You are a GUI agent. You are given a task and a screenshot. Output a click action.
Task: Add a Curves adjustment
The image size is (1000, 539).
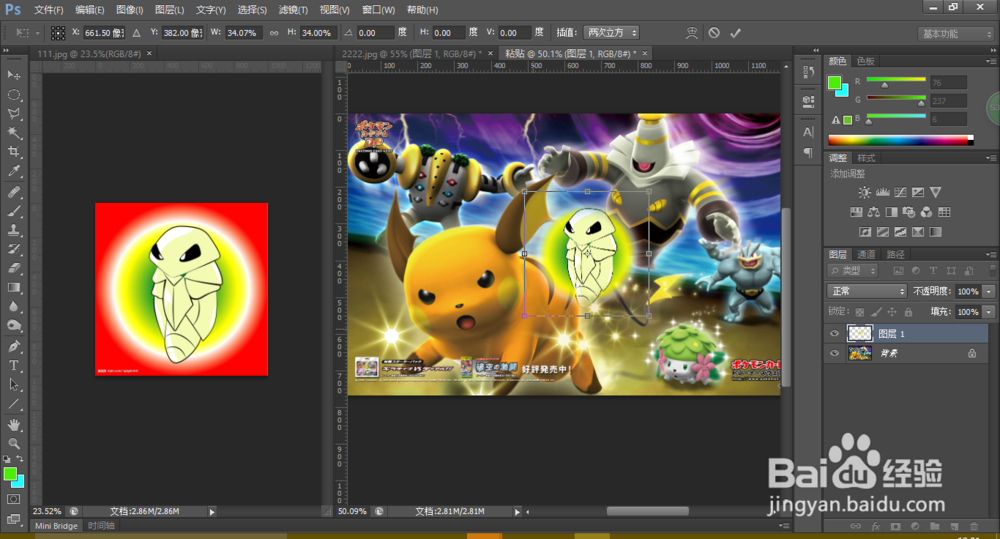click(x=900, y=192)
